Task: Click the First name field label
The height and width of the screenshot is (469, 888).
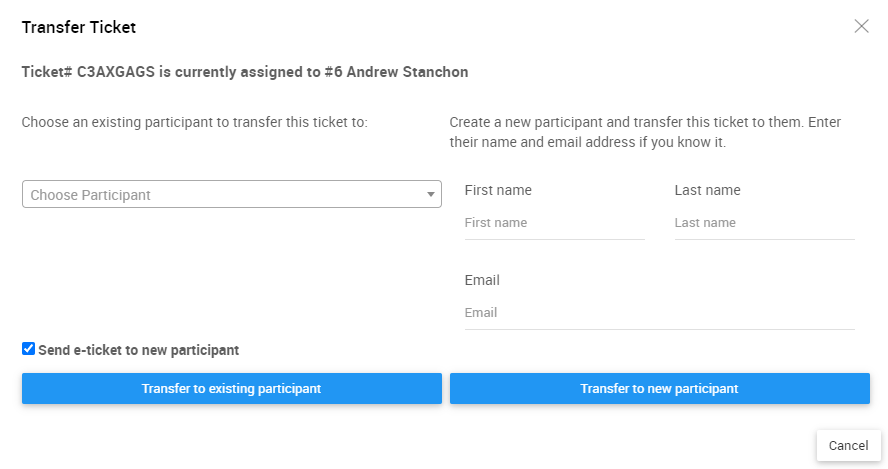Action: pyautogui.click(x=498, y=190)
